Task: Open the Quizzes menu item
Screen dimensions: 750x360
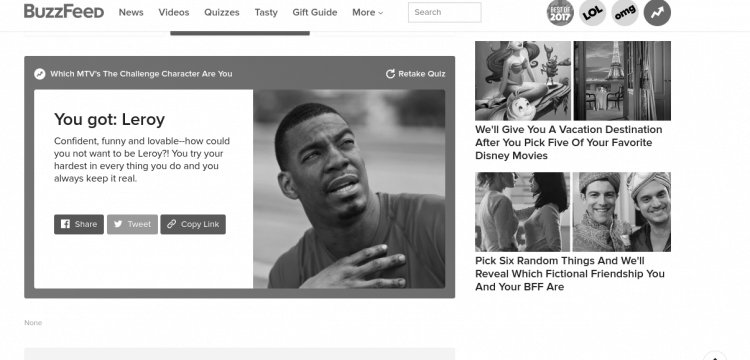Action: coord(222,12)
